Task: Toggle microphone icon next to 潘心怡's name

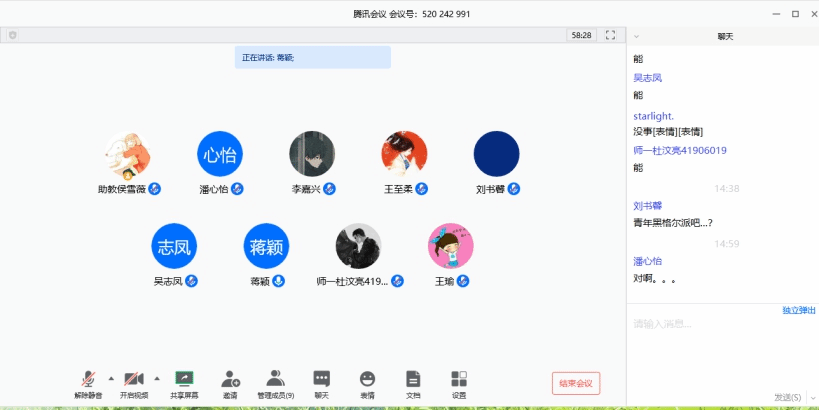Action: coord(237,189)
